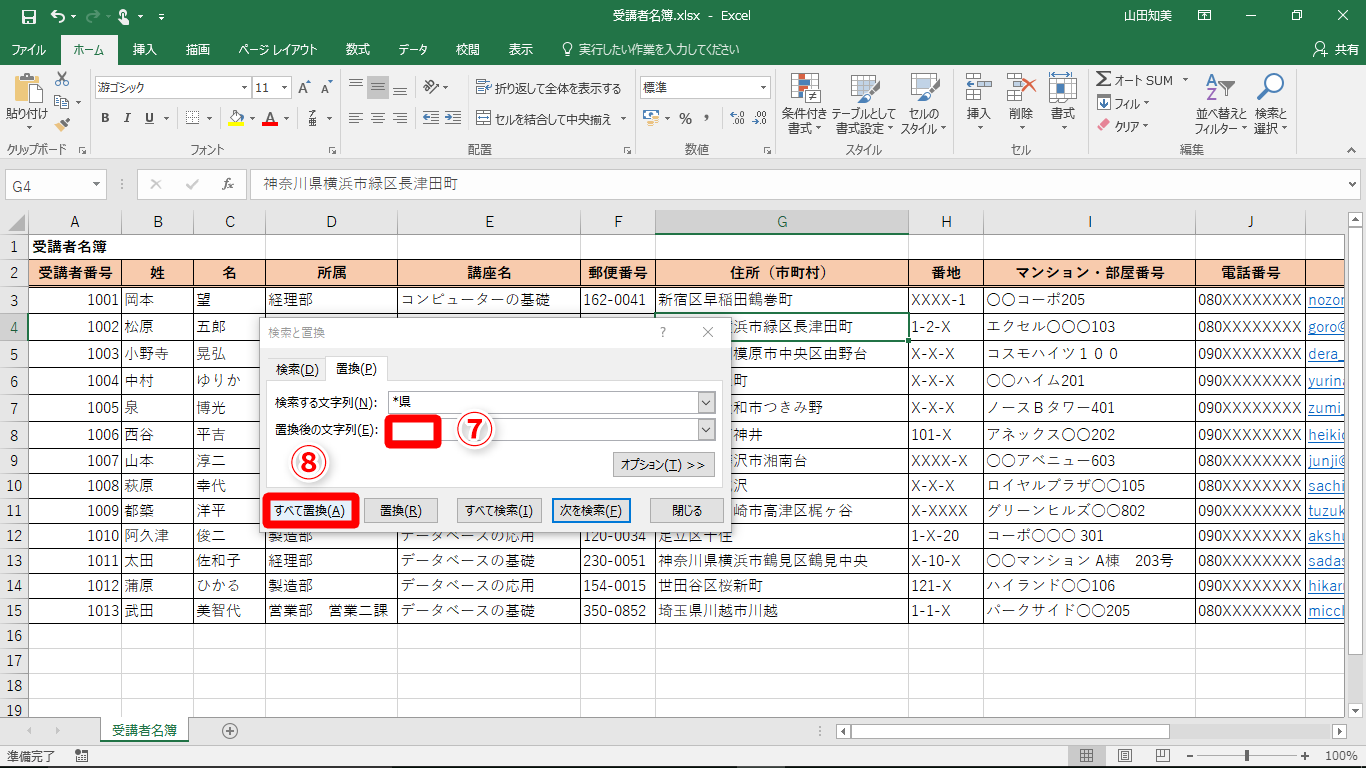Toggle italic formatting

pyautogui.click(x=127, y=118)
